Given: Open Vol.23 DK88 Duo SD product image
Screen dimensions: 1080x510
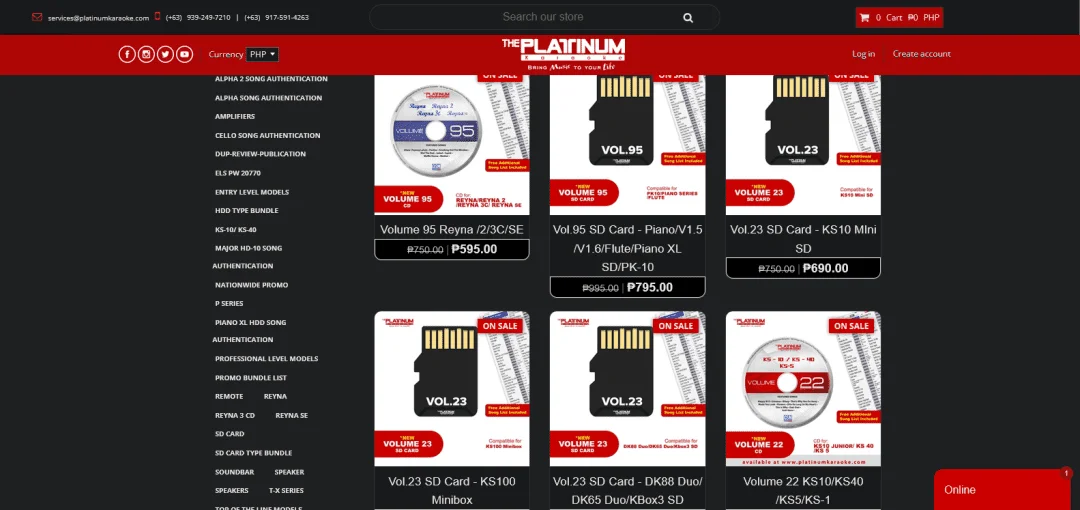Looking at the screenshot, I should (x=627, y=389).
